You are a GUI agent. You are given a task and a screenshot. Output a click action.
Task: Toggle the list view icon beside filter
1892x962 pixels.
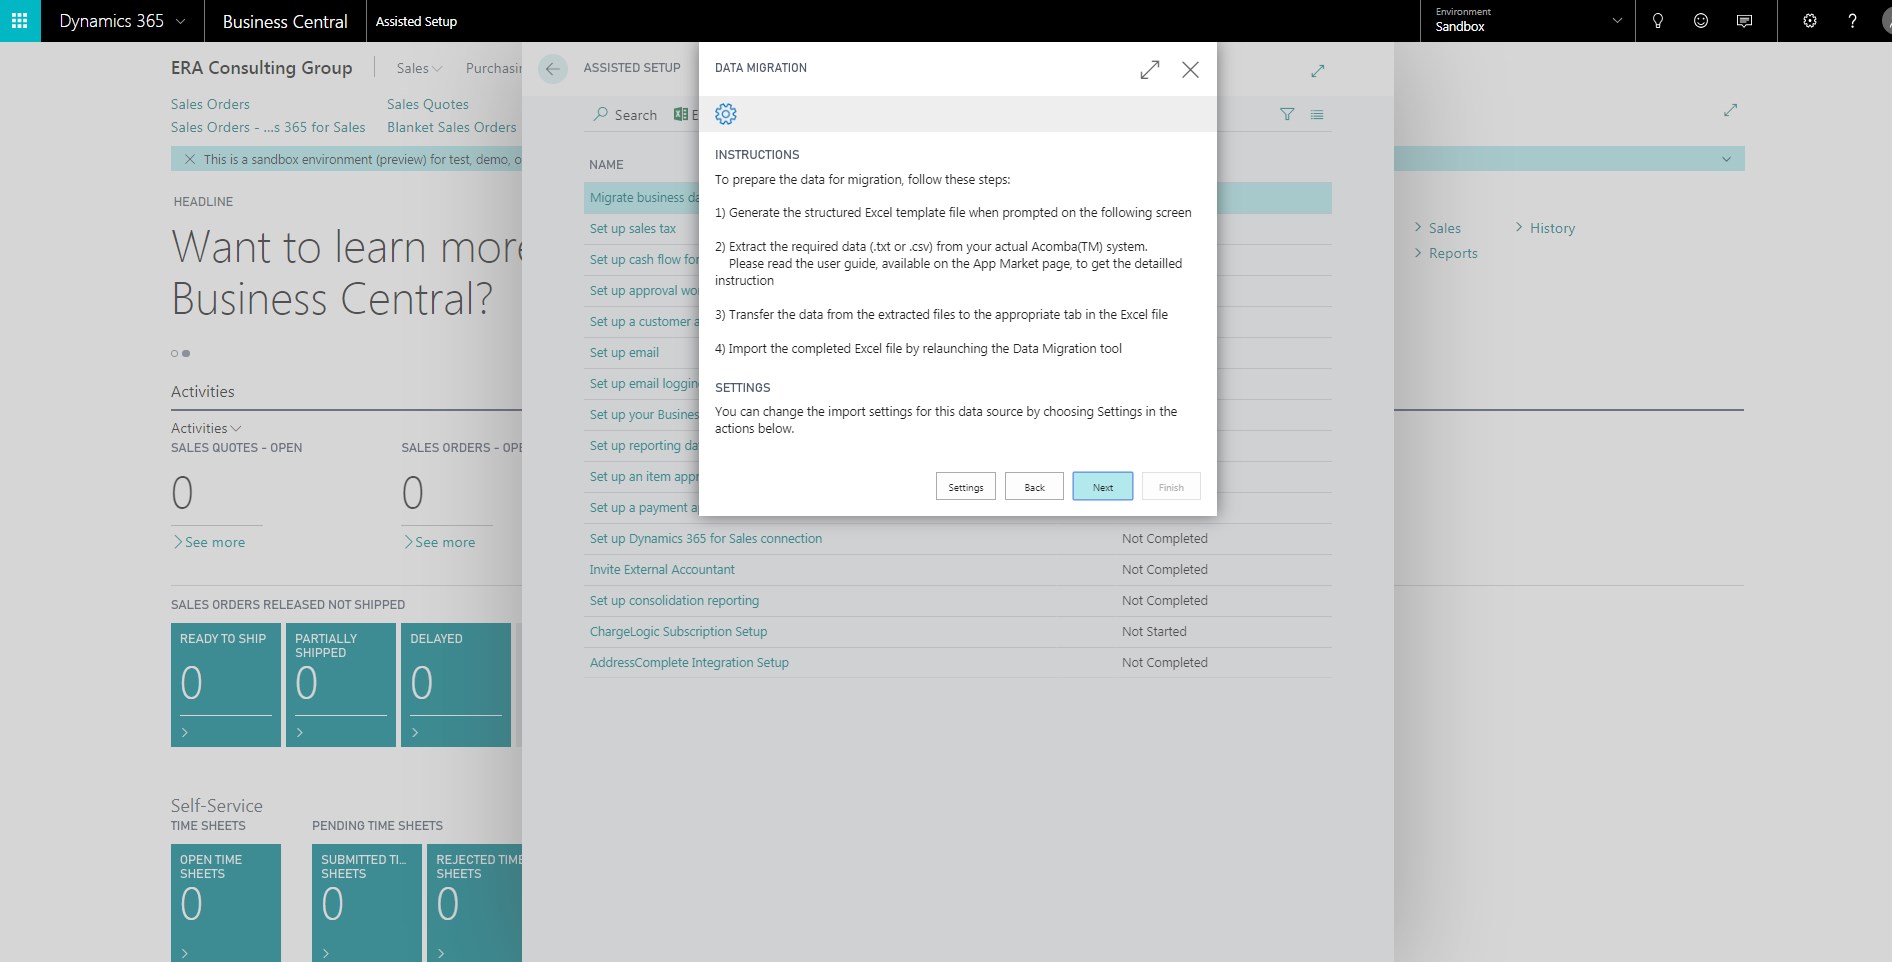click(1317, 115)
